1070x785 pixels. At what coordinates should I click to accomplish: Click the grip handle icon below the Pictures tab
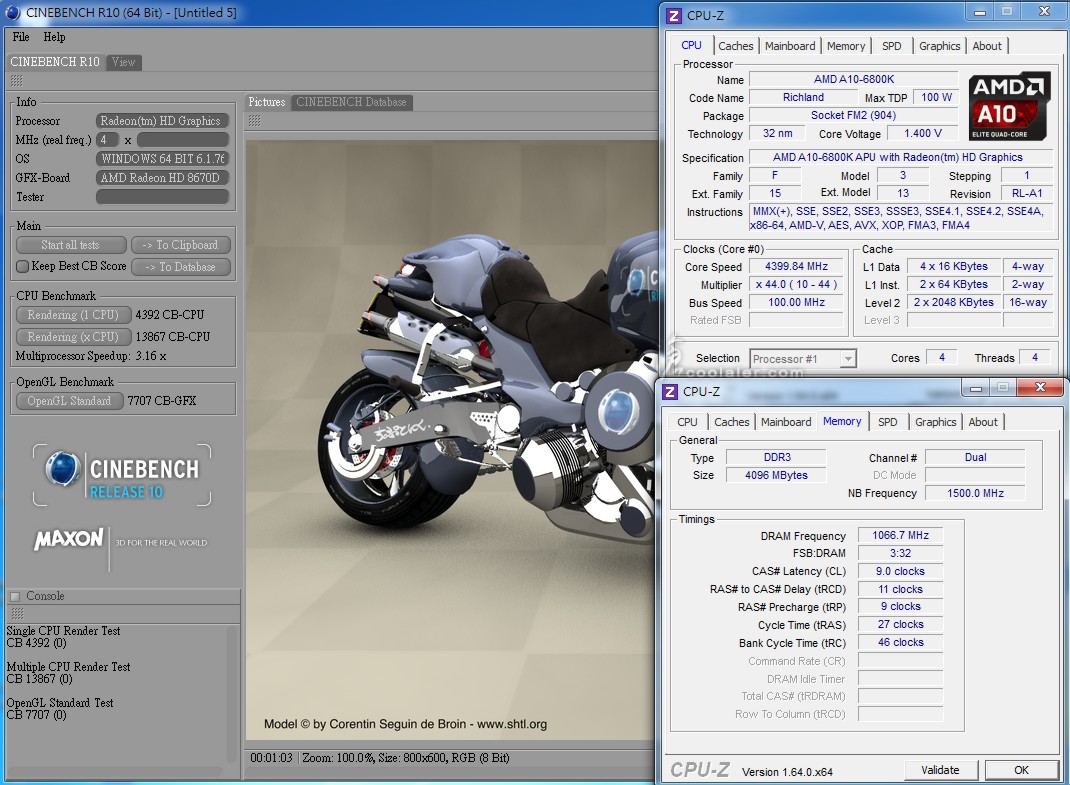254,120
